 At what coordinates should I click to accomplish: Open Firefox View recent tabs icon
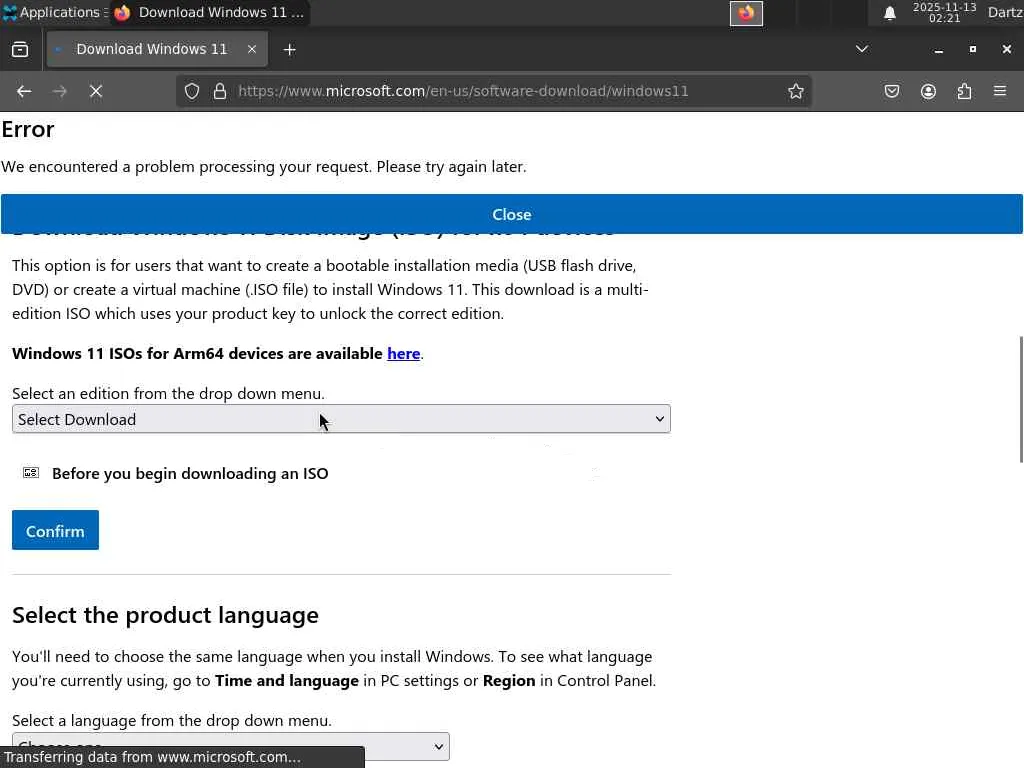pyautogui.click(x=20, y=50)
